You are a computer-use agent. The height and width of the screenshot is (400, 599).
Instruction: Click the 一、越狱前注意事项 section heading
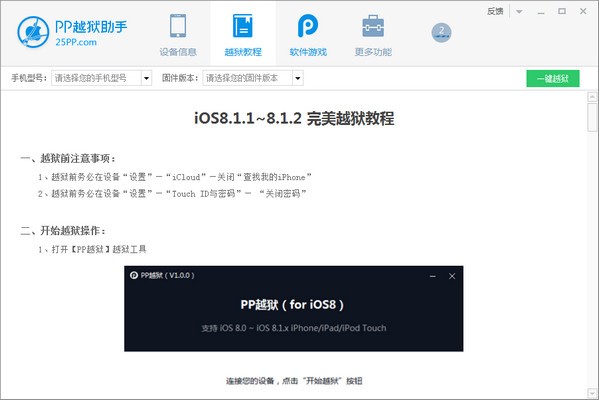point(68,158)
